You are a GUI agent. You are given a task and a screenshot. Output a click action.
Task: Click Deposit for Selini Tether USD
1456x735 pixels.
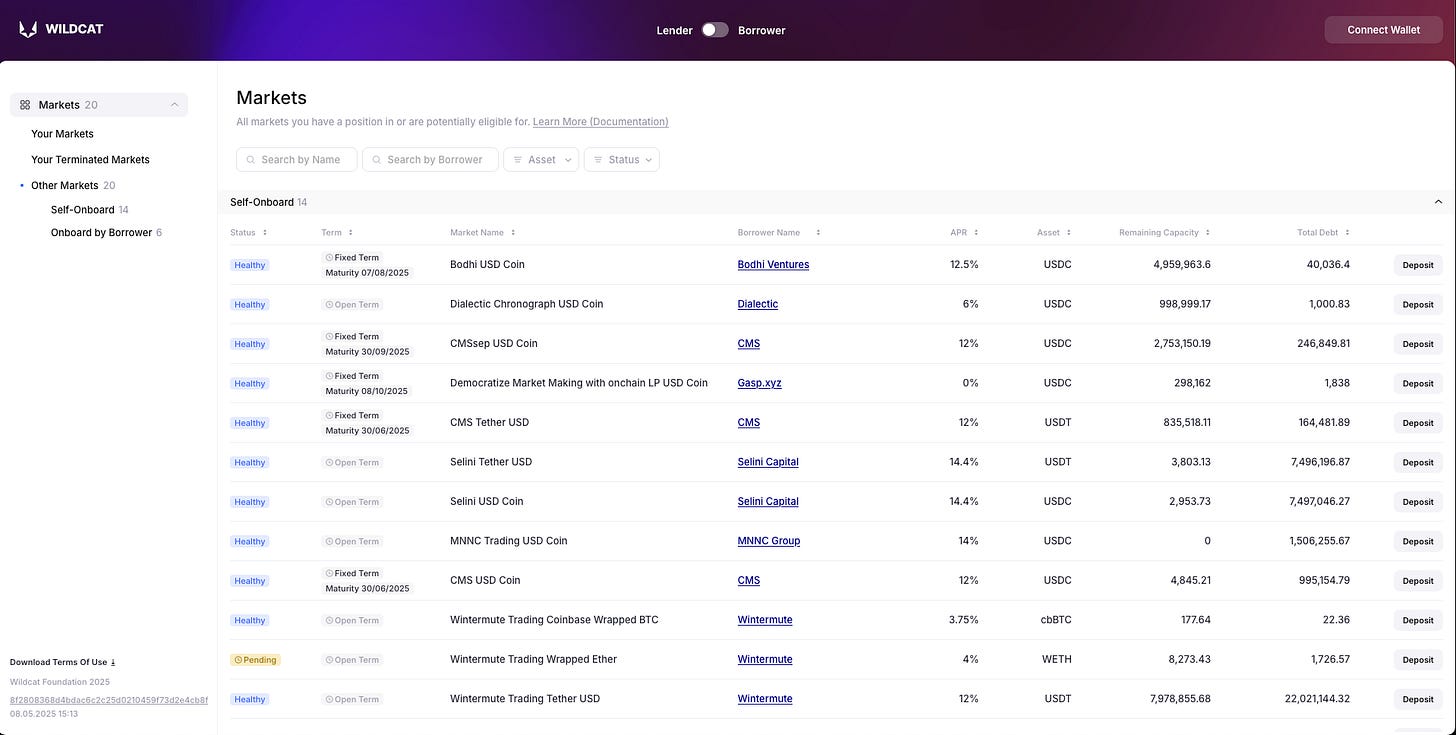1418,463
